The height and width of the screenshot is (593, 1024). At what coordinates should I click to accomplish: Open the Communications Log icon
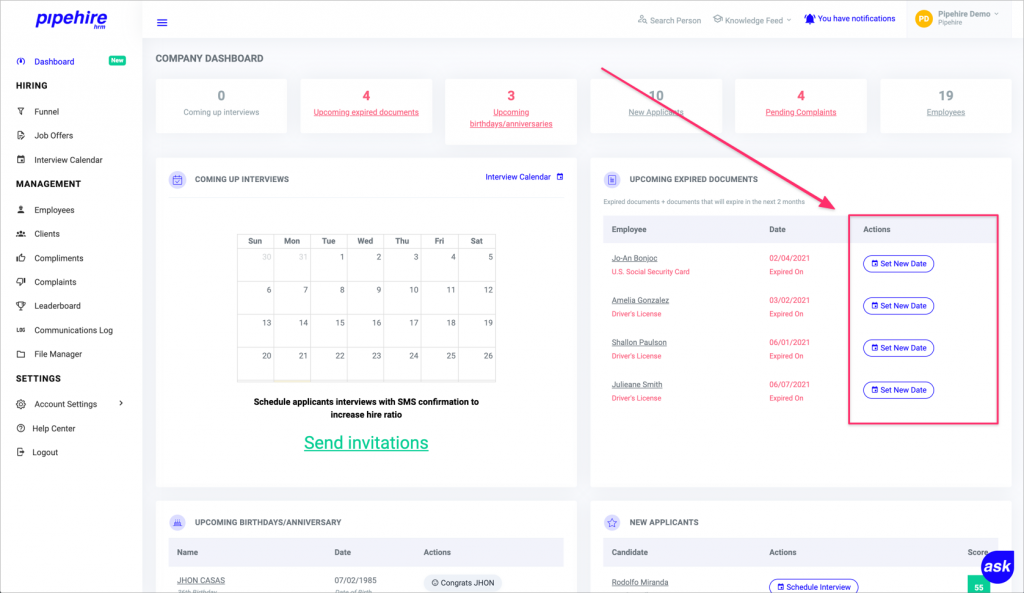point(22,330)
